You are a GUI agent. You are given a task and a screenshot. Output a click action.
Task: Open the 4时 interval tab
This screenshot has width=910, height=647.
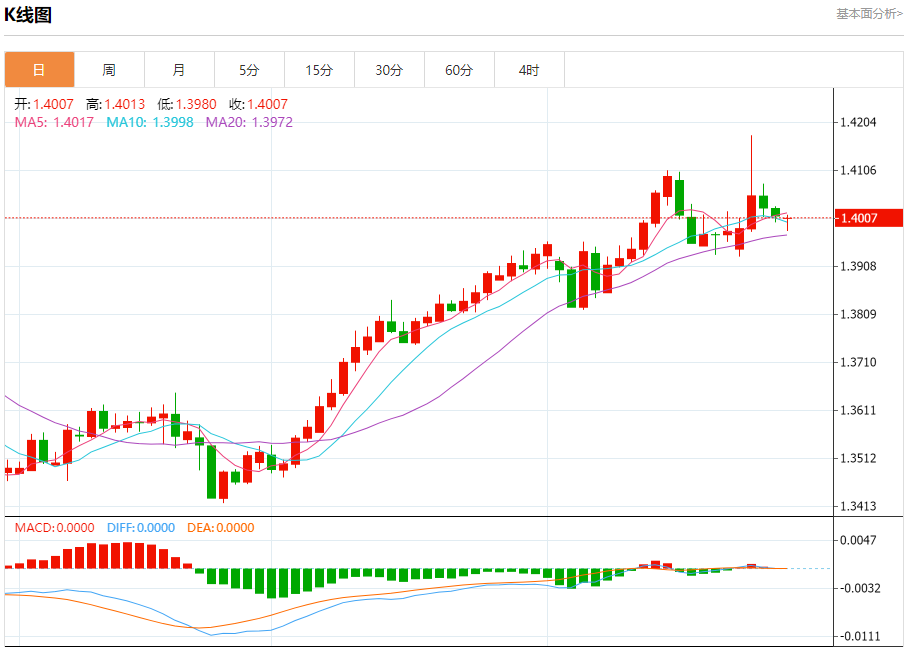[x=529, y=70]
